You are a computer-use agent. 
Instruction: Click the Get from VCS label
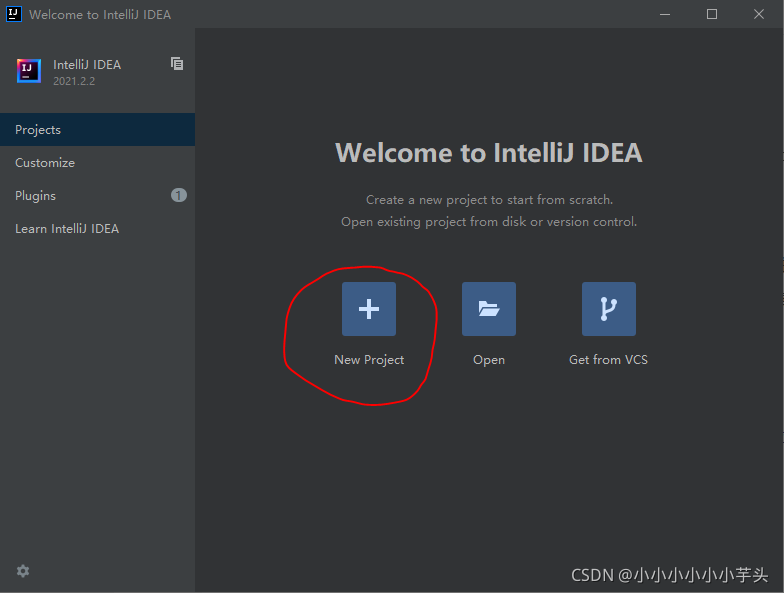[x=608, y=360]
